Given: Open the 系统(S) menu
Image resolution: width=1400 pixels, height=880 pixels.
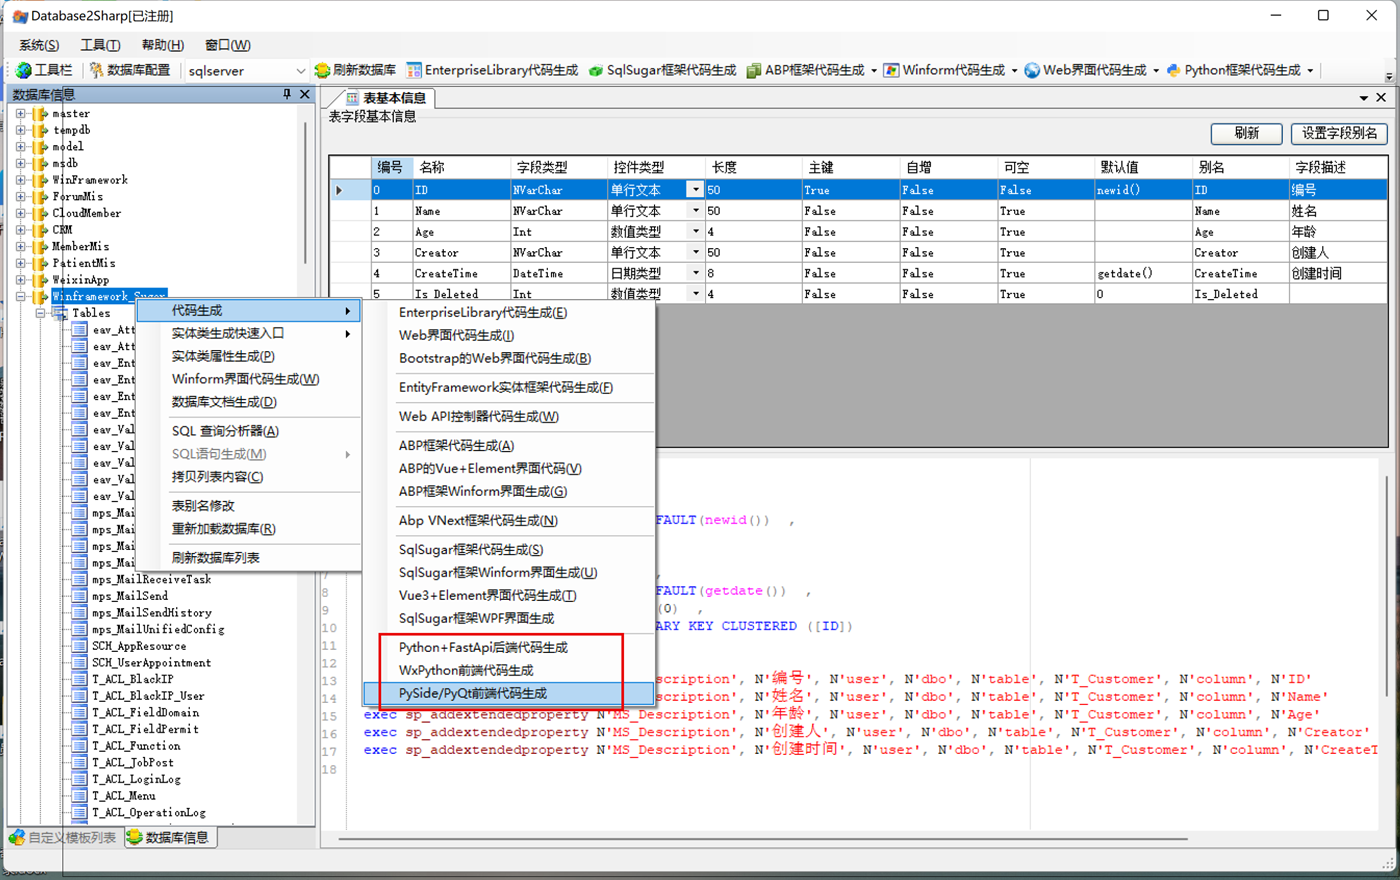Looking at the screenshot, I should coord(39,45).
